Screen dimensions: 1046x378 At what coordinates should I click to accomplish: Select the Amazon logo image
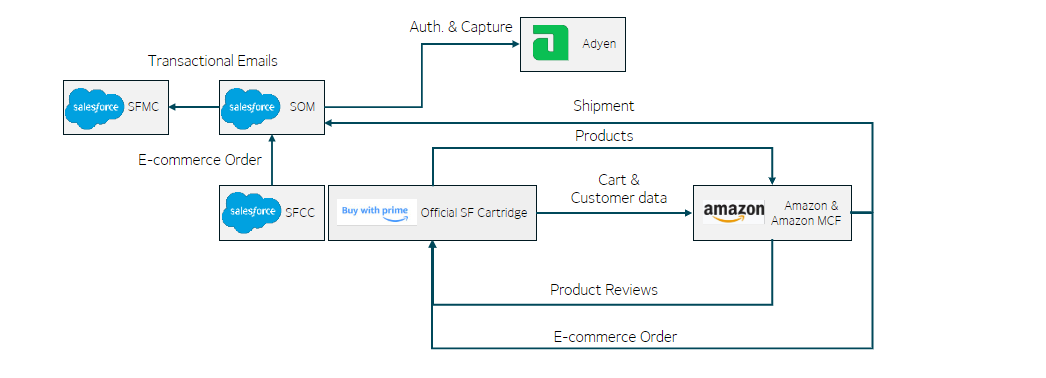coord(734,212)
